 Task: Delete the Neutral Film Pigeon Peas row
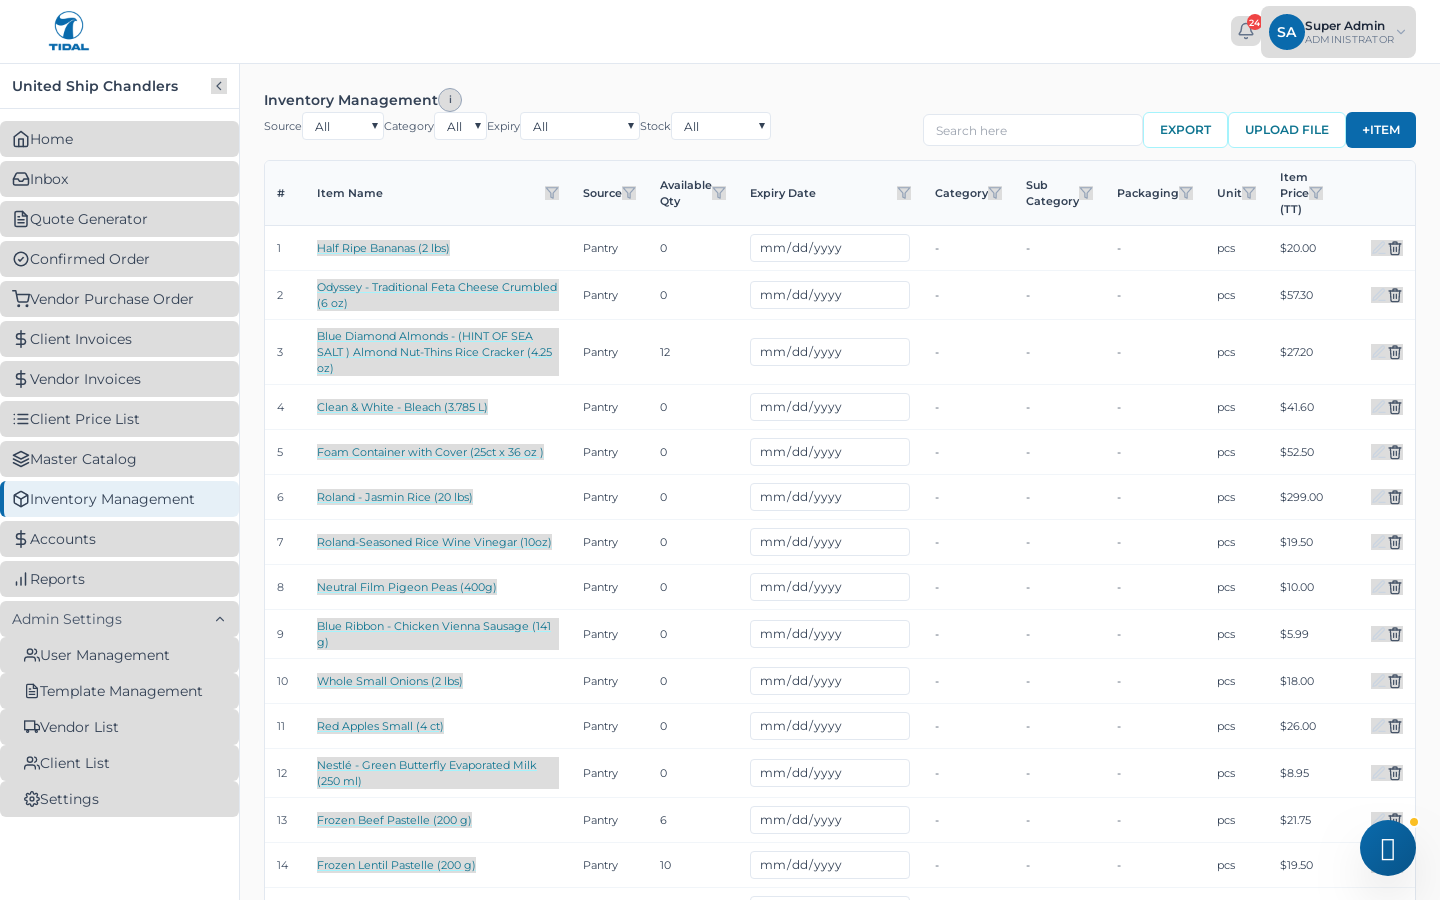tap(1395, 587)
